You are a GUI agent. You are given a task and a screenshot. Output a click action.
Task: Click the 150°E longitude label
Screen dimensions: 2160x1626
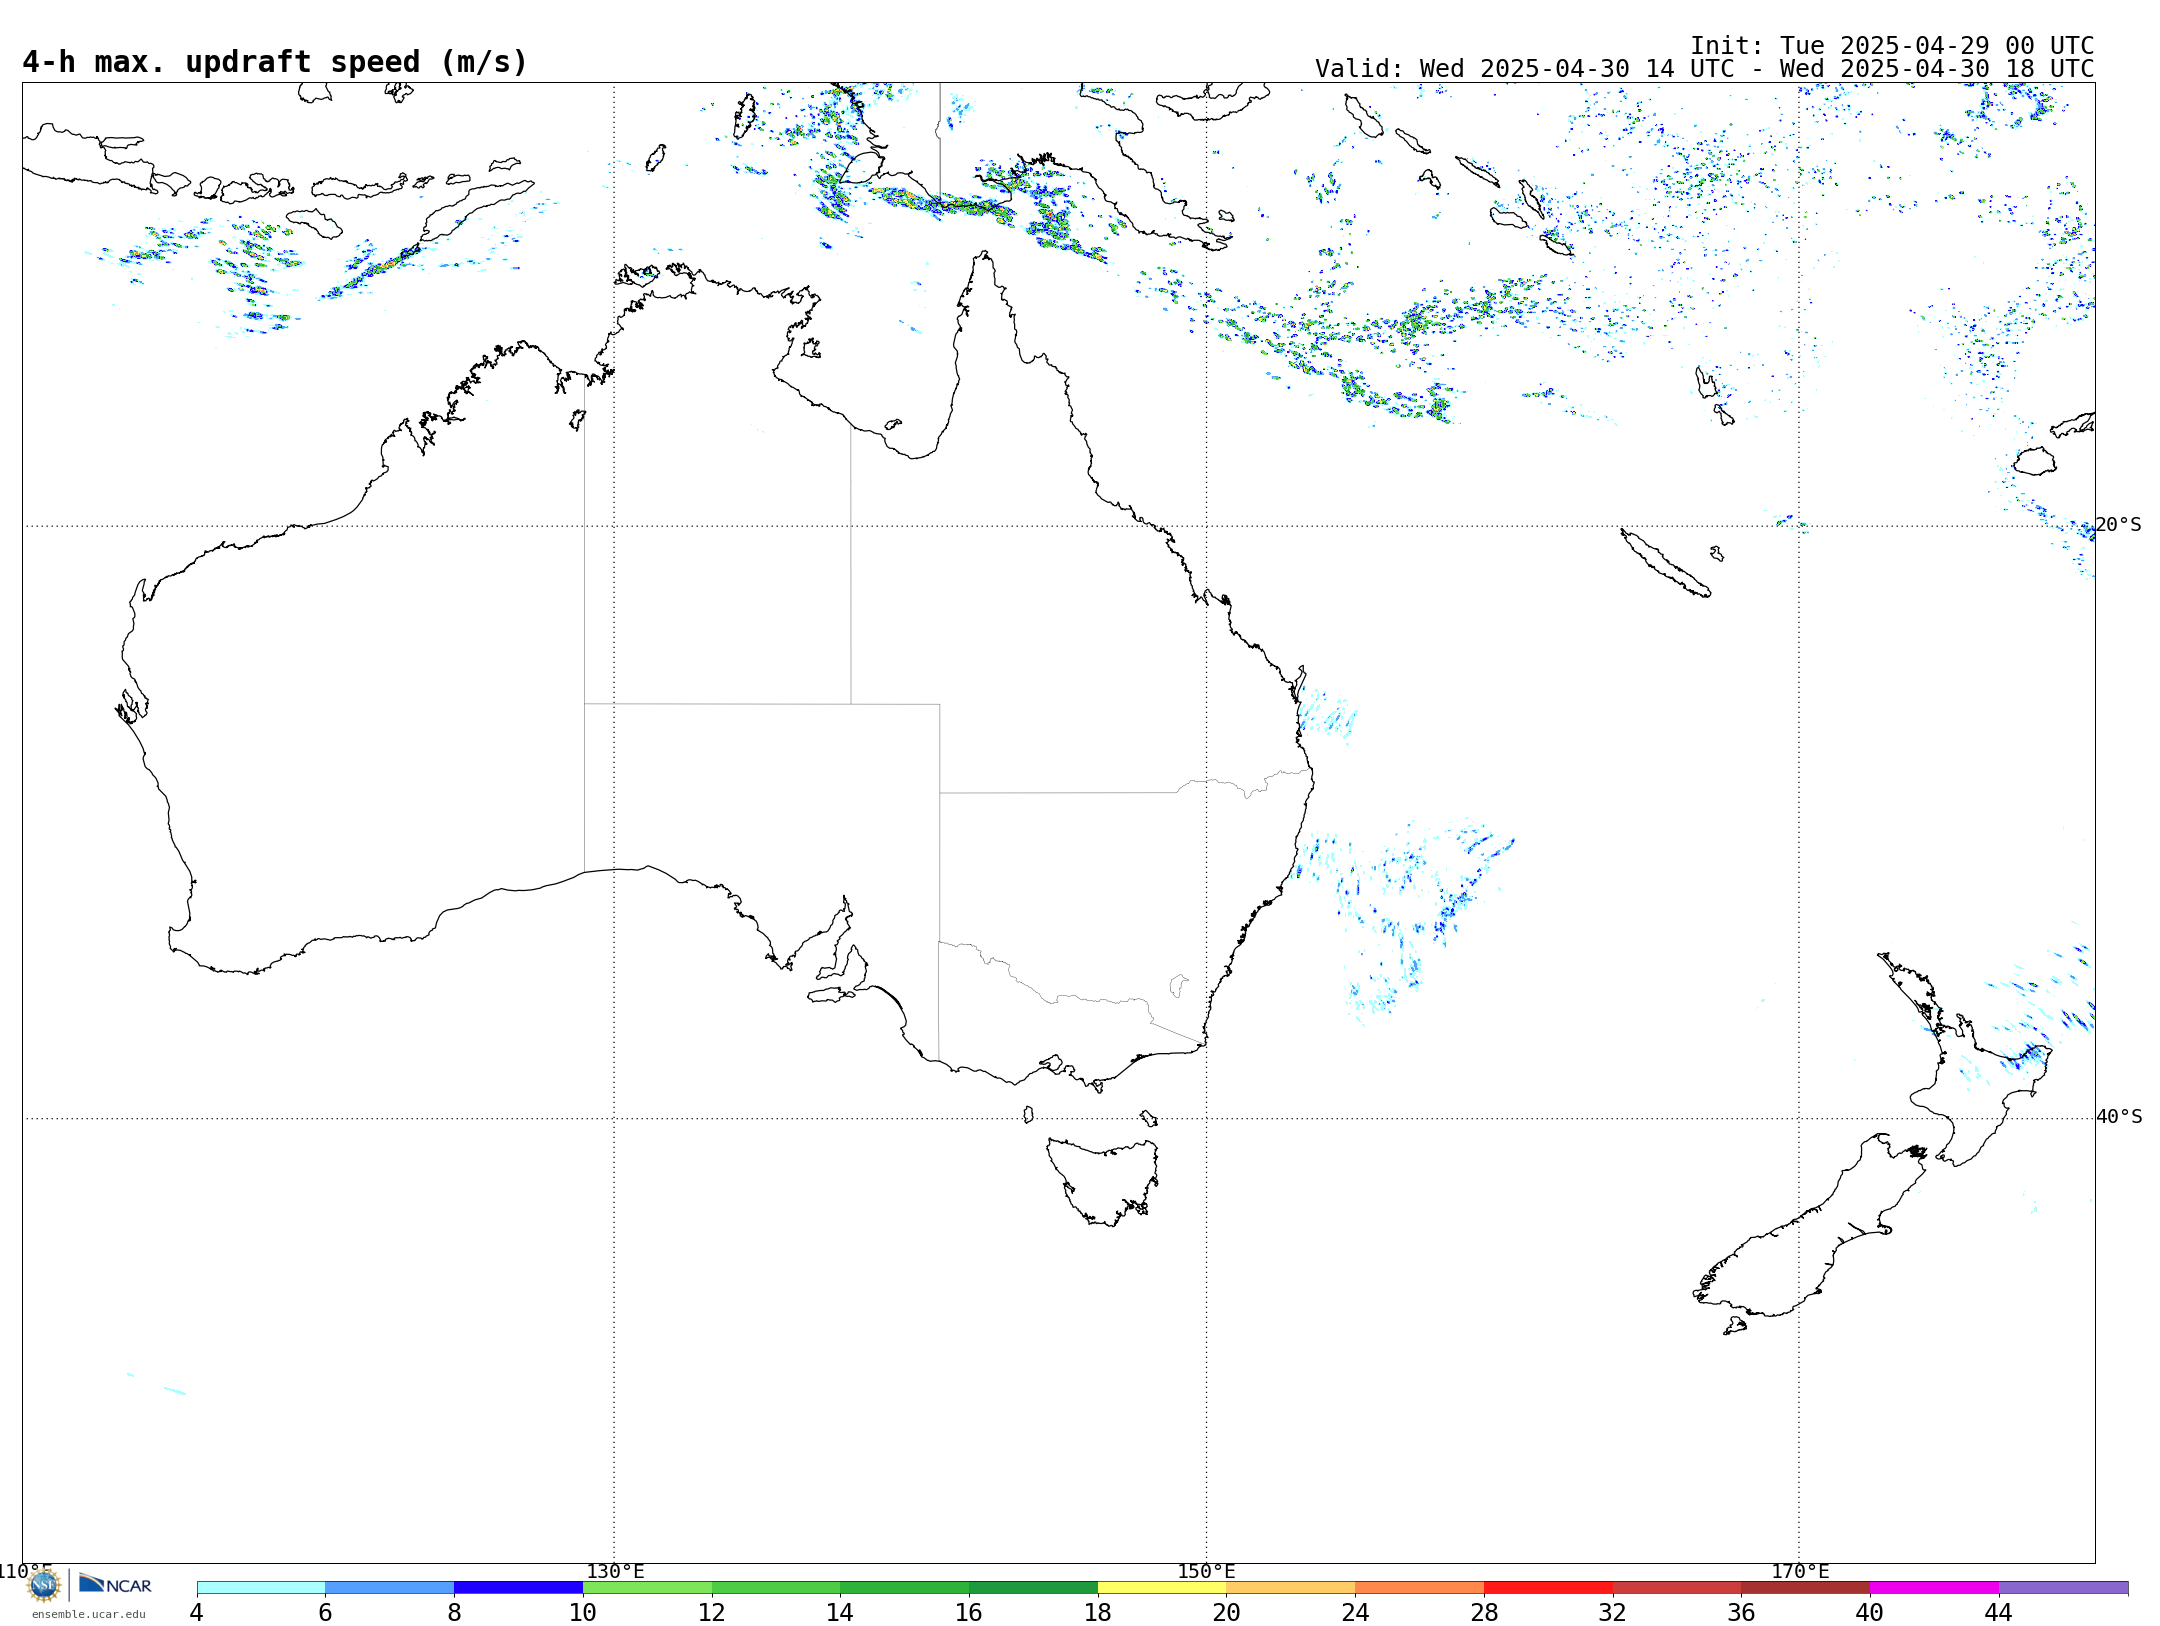1206,1571
